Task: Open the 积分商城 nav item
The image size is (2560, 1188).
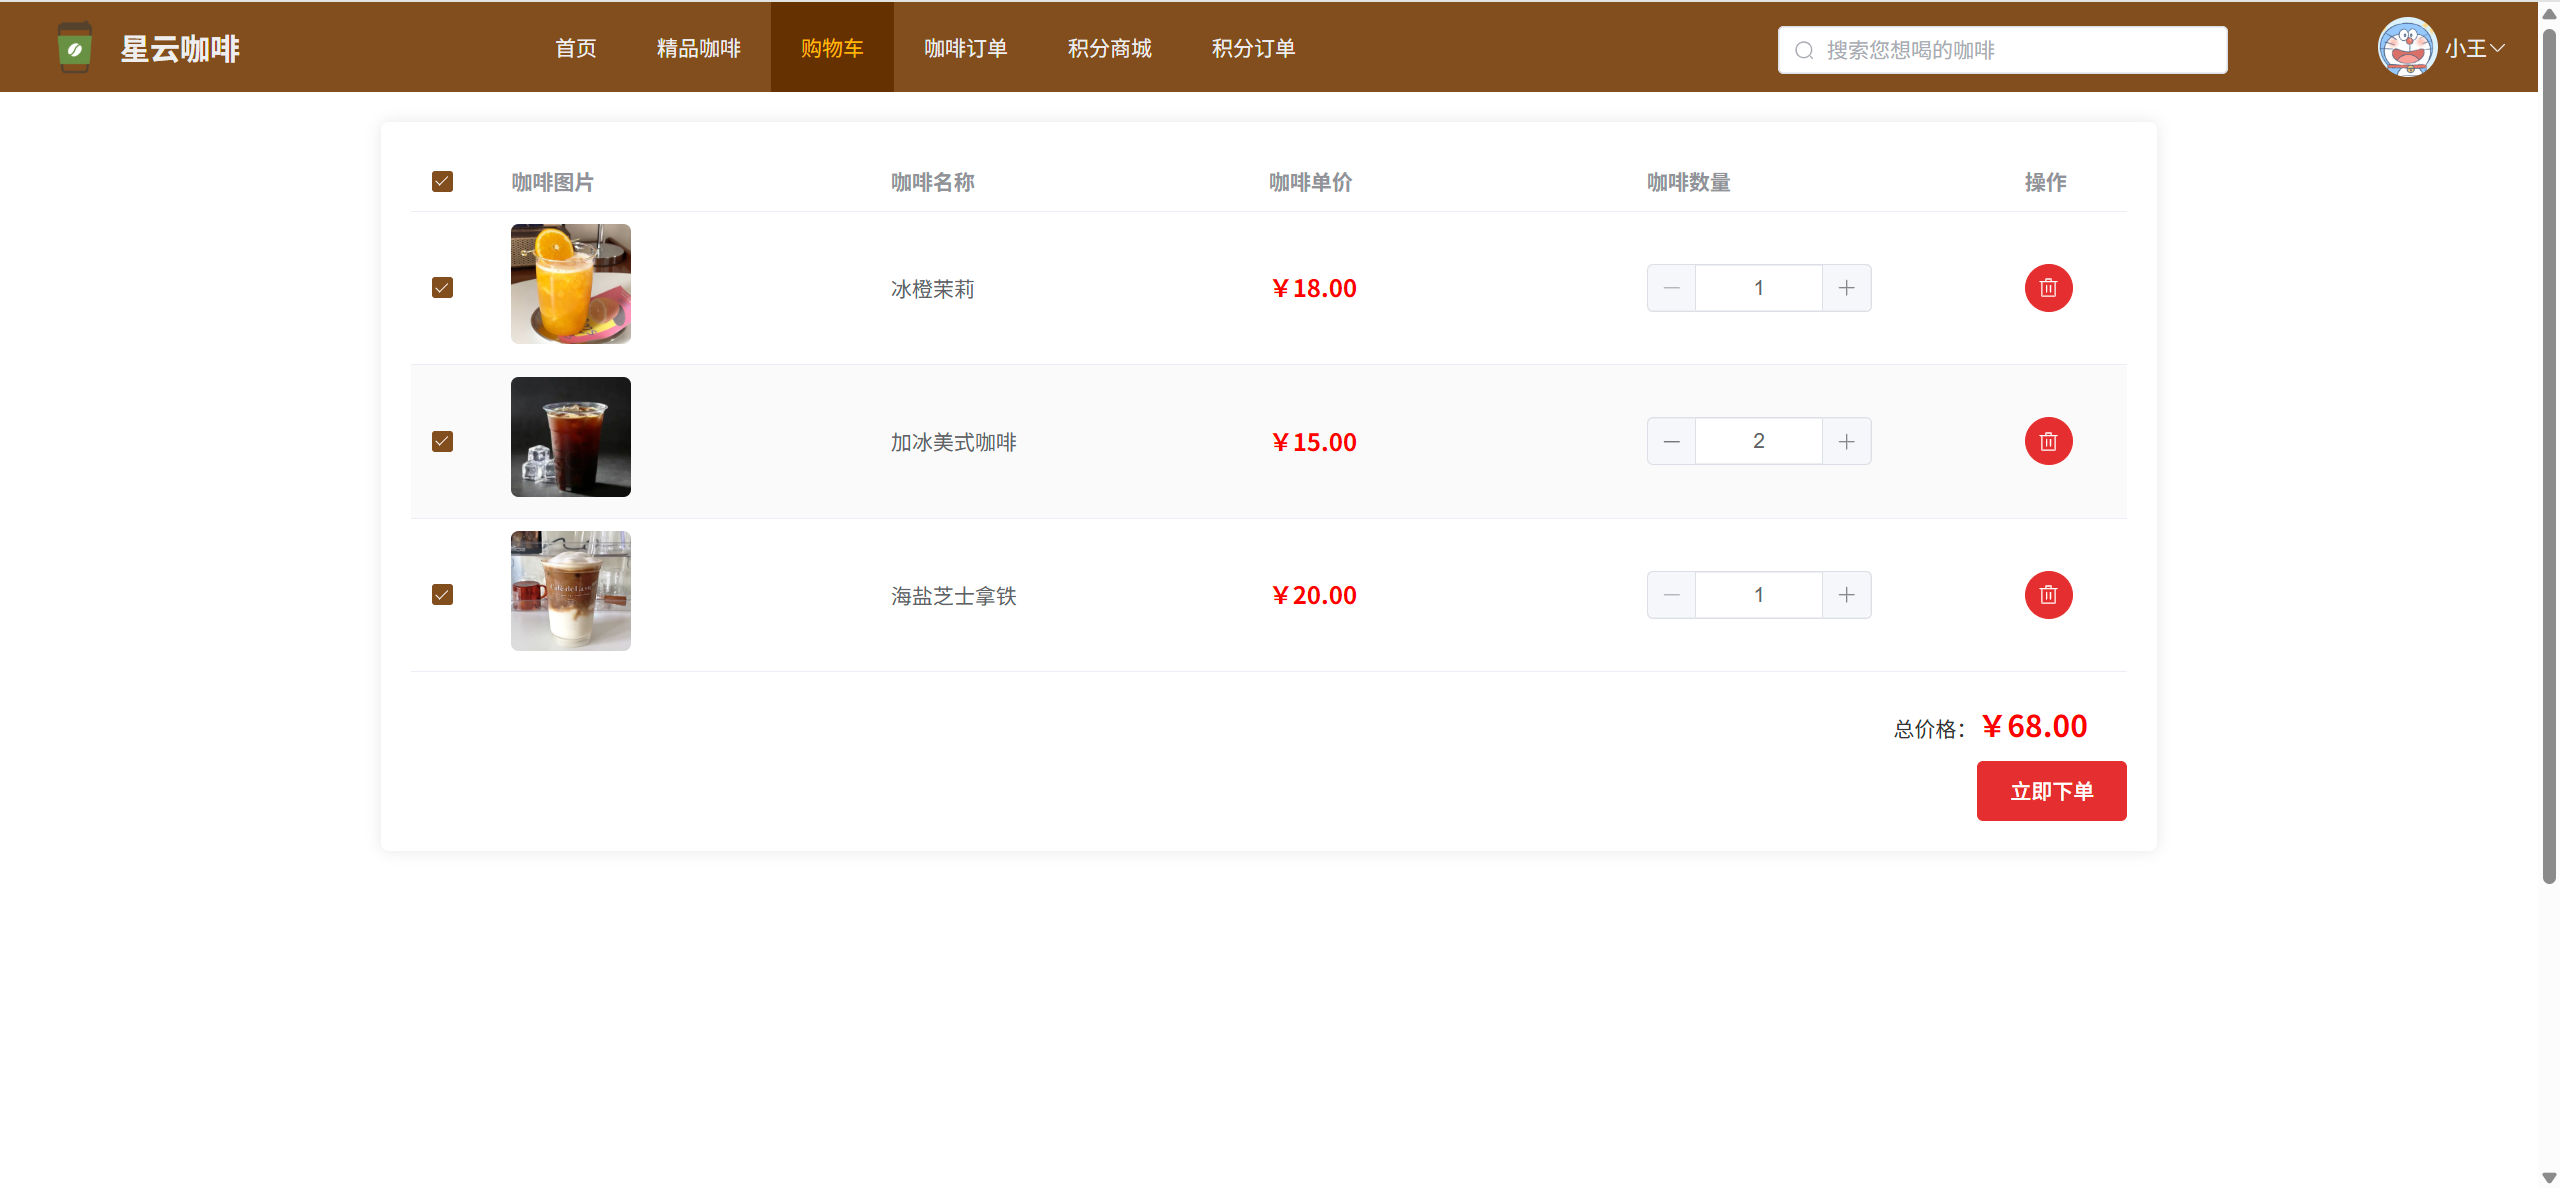Action: (x=1109, y=48)
